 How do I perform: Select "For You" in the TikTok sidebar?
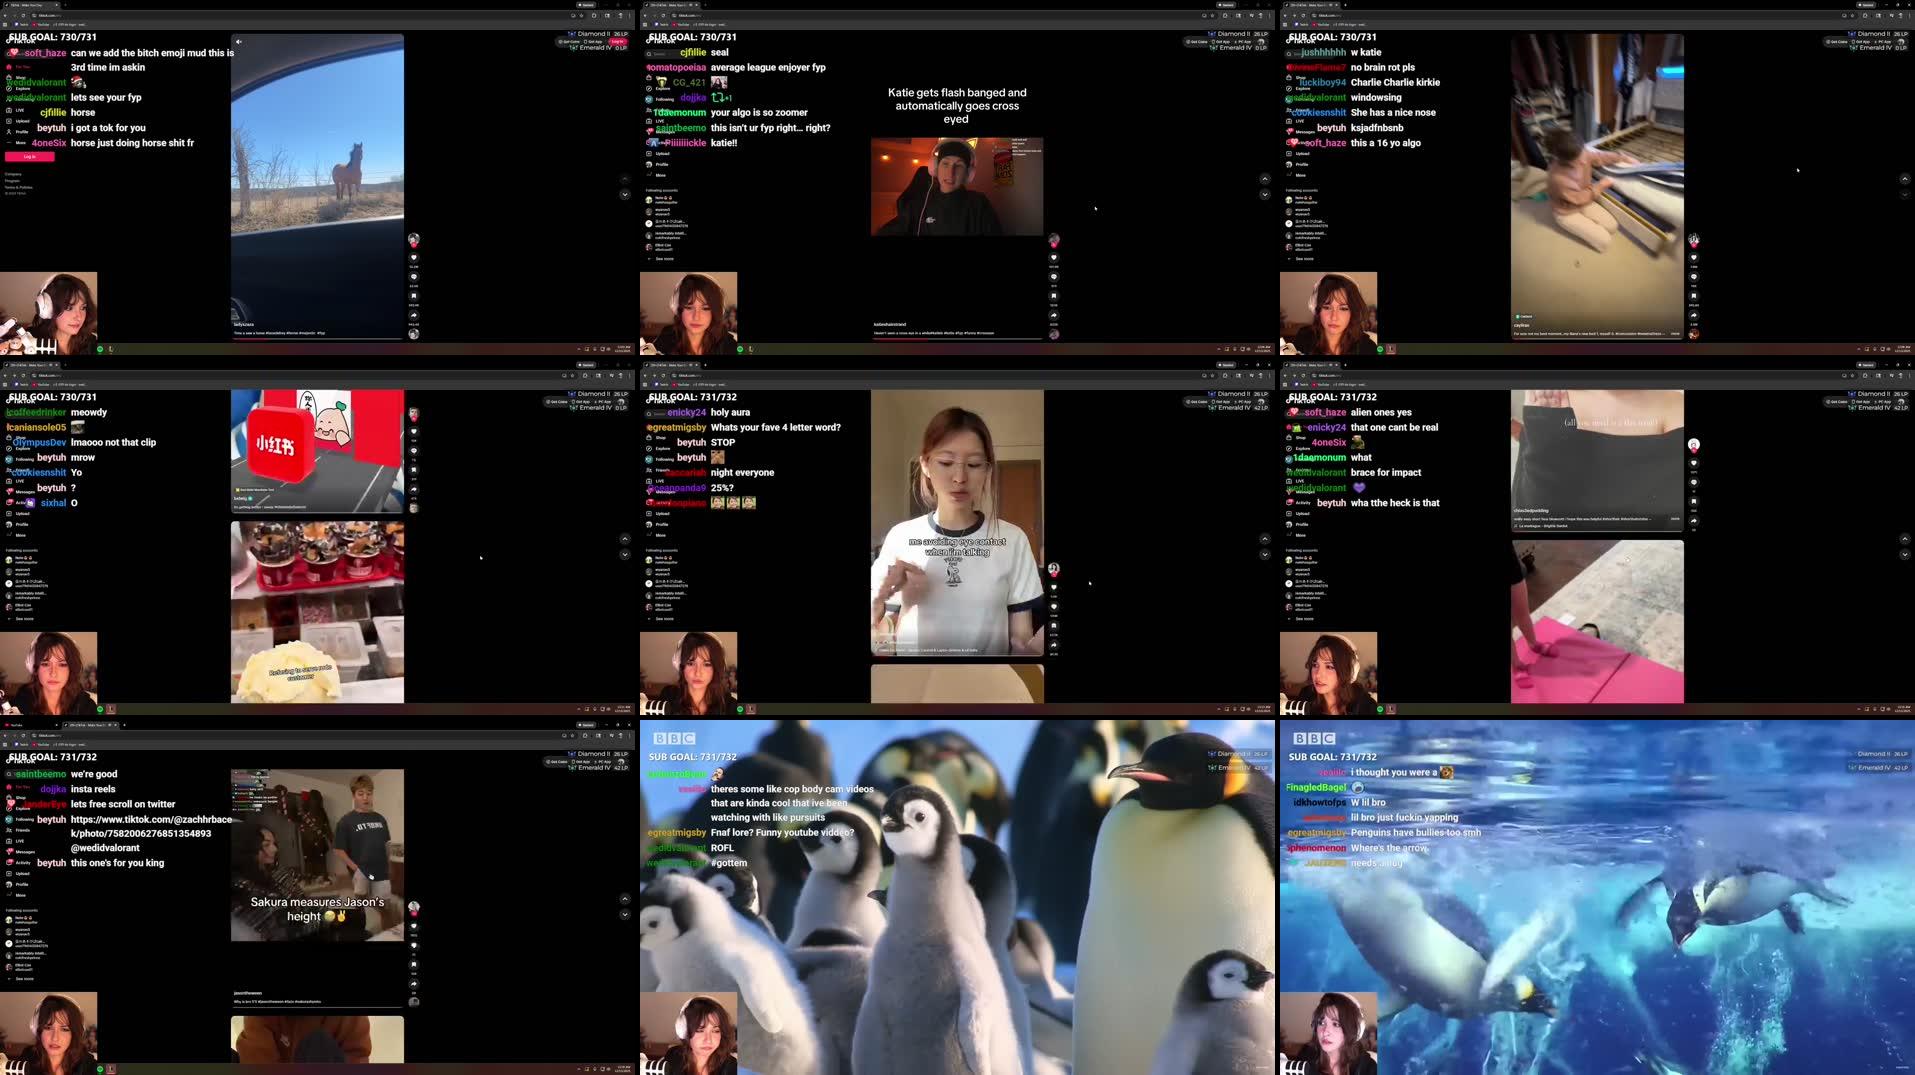(21, 67)
